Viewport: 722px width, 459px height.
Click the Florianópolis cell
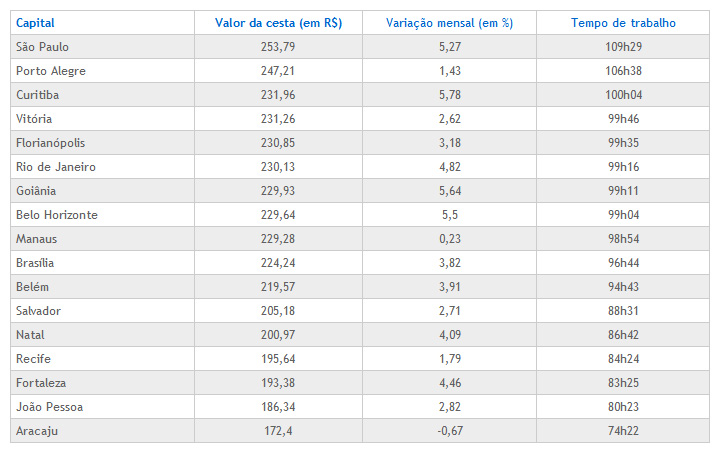[49, 143]
